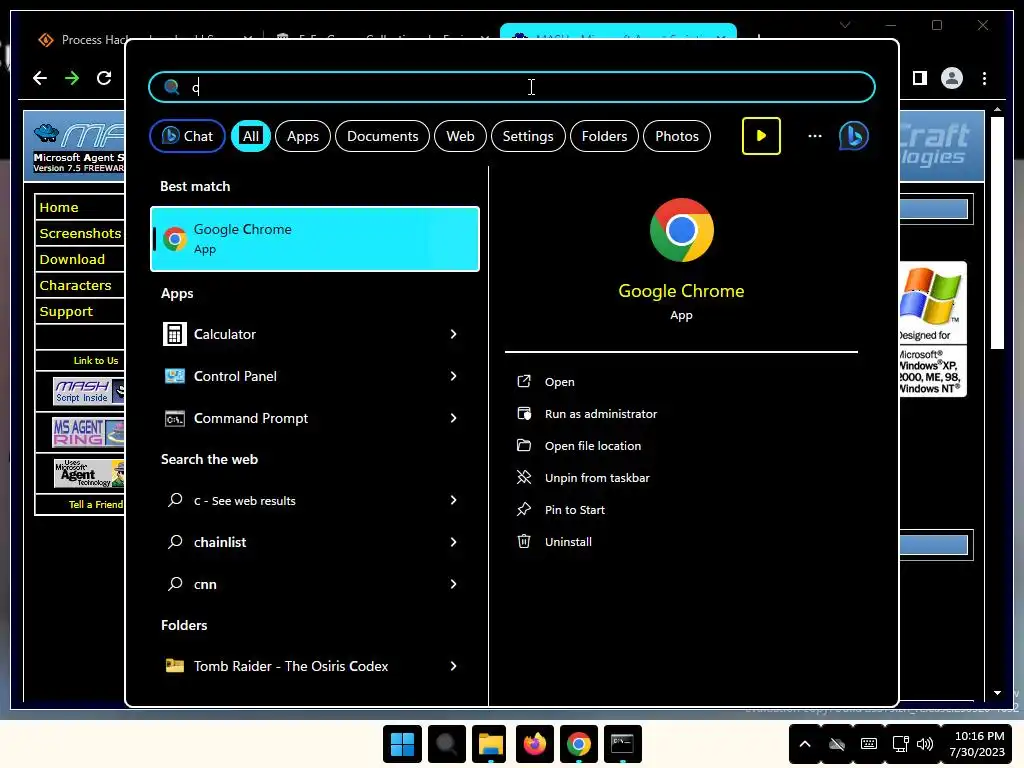This screenshot has height=768, width=1024.
Task: Click search icon beside cnn
Action: tap(174, 584)
